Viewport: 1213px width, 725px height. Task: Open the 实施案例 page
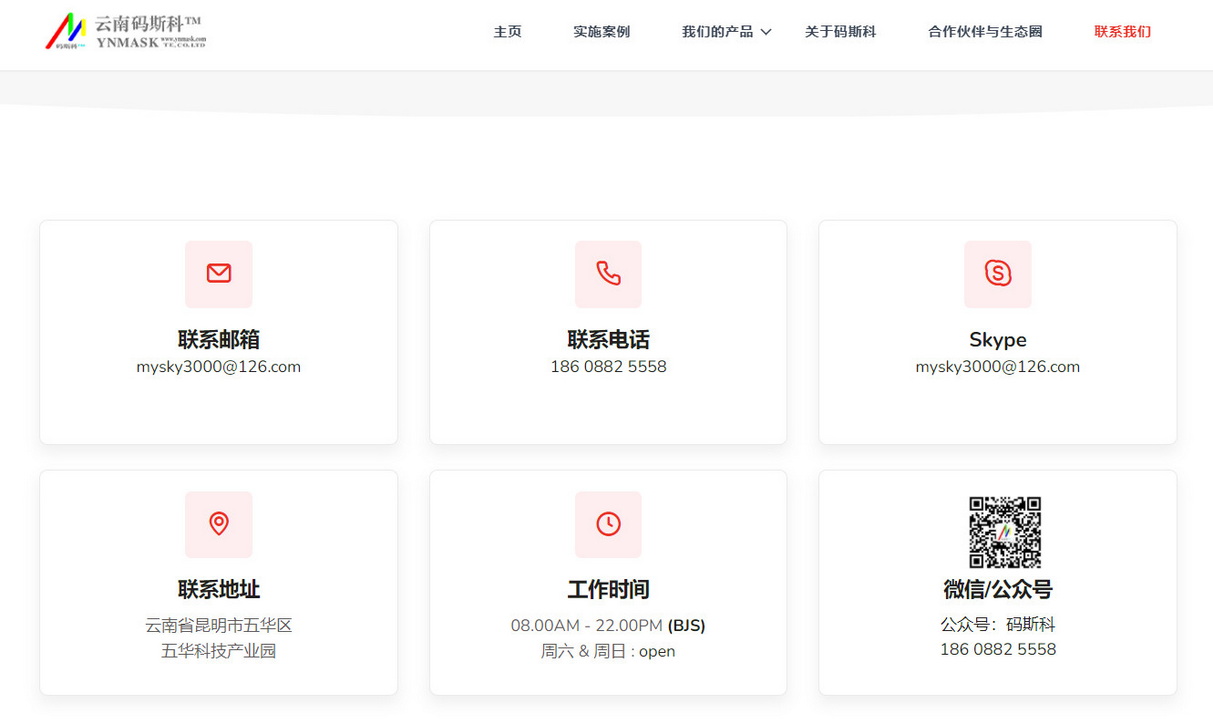coord(602,32)
